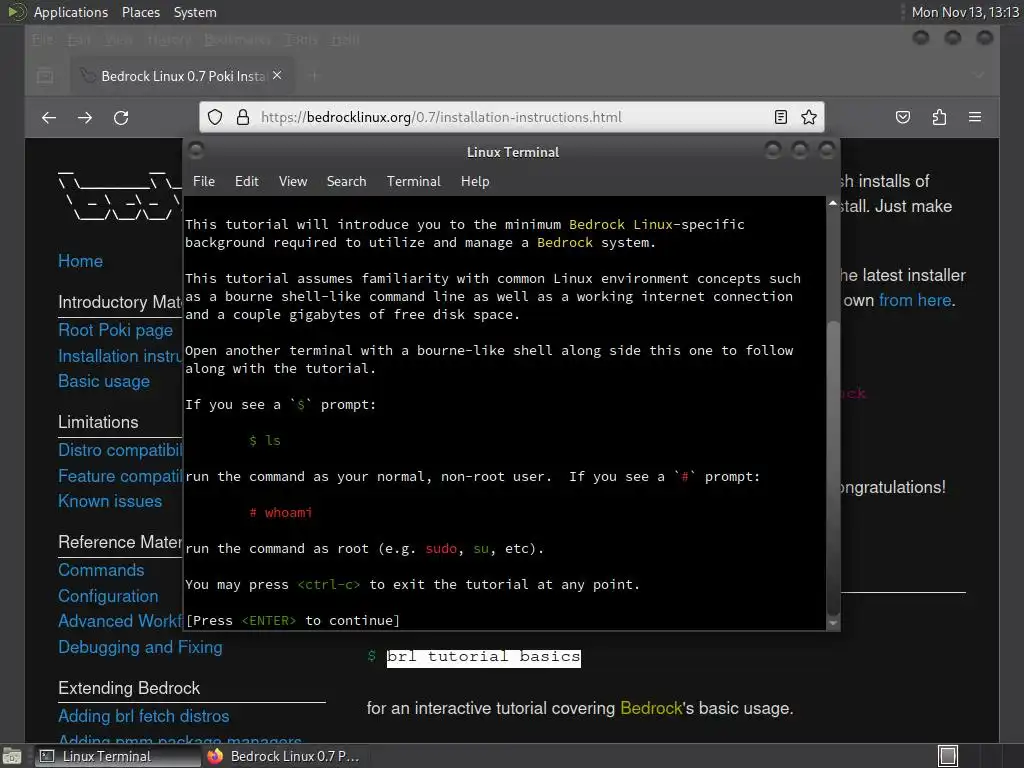Click show desktop icon in bottom panel
This screenshot has height=768, width=1024.
point(12,756)
